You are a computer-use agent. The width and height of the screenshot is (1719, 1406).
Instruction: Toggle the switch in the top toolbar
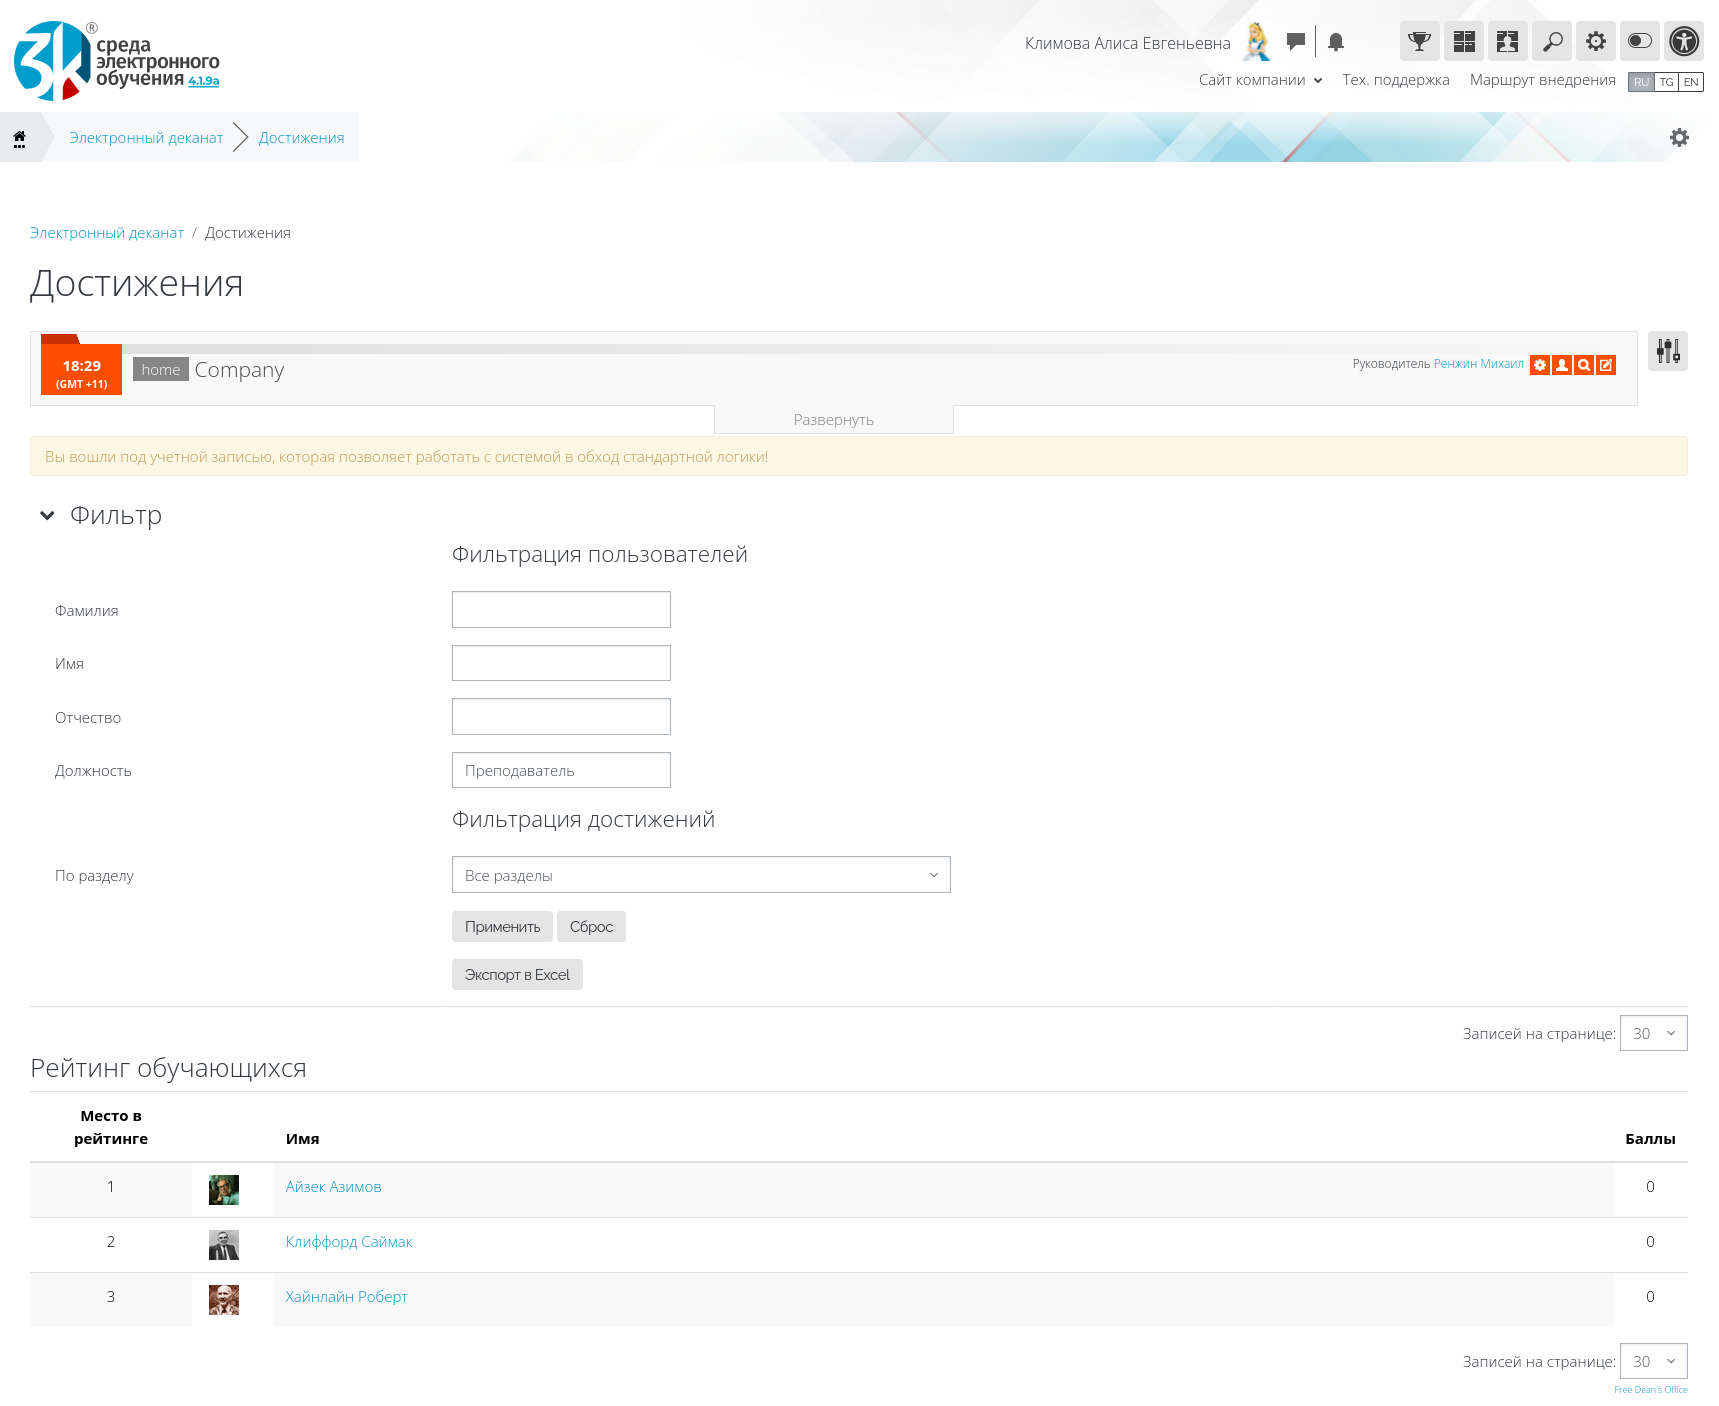pyautogui.click(x=1640, y=42)
